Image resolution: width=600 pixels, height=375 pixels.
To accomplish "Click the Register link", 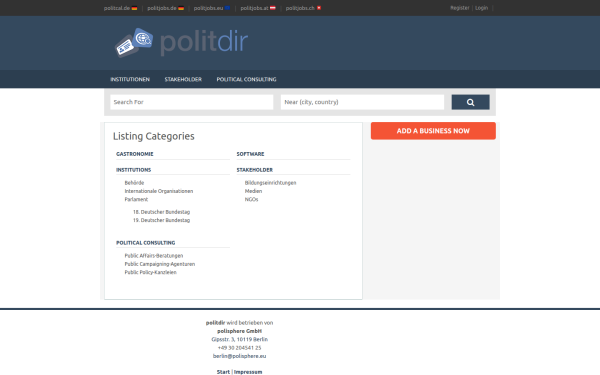I will 460,8.
